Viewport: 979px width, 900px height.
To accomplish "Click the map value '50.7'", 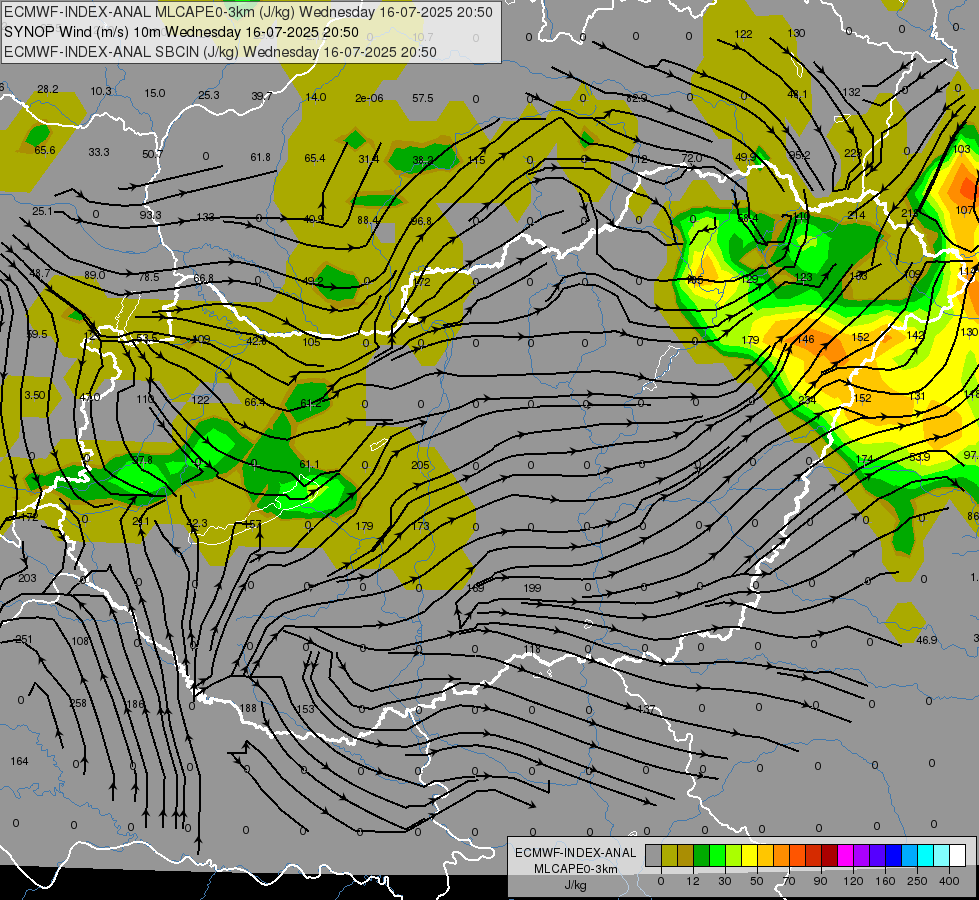I will click(152, 154).
